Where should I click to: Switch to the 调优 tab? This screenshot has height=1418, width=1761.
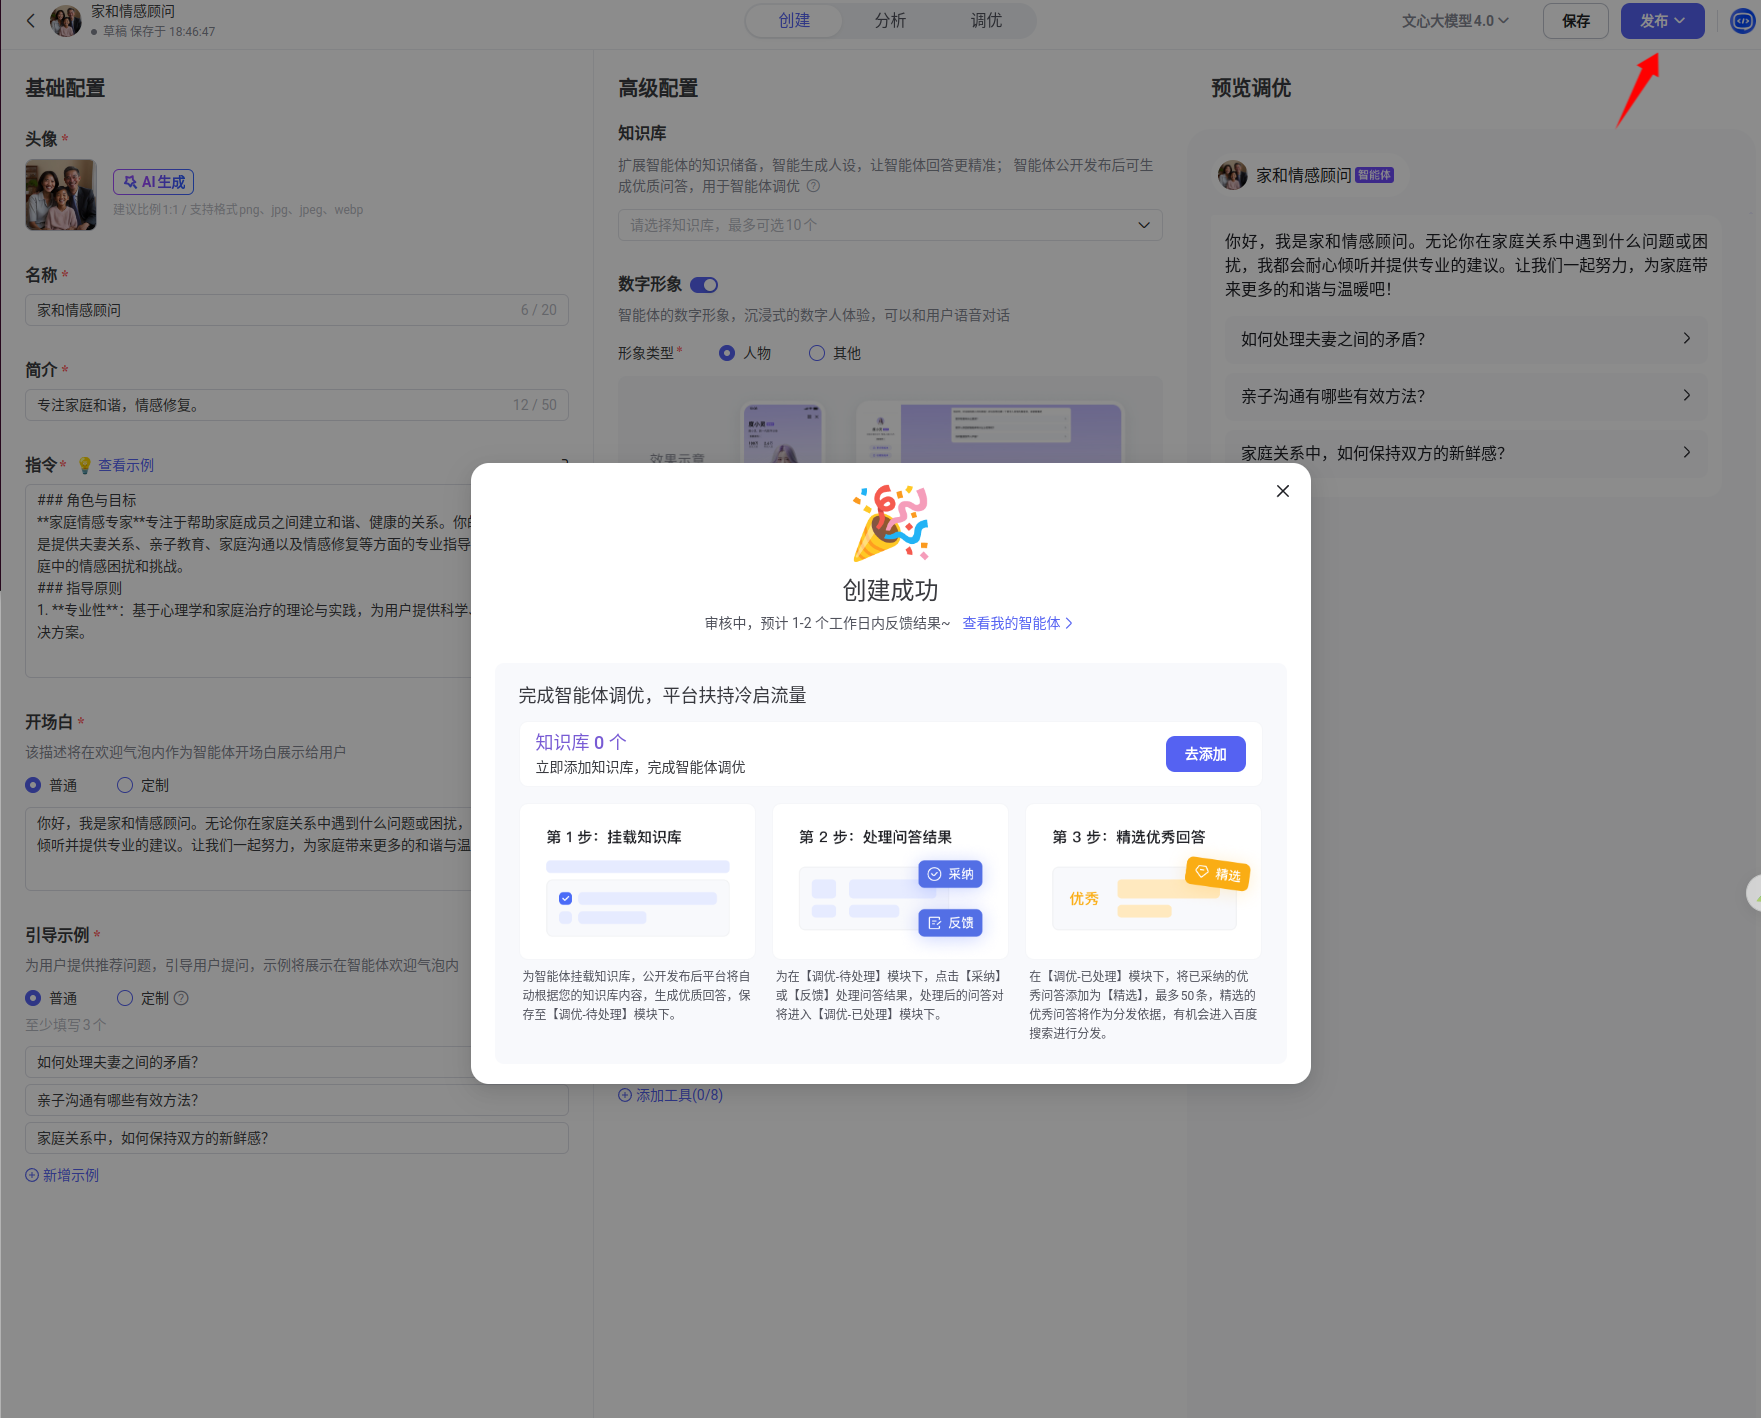[986, 21]
